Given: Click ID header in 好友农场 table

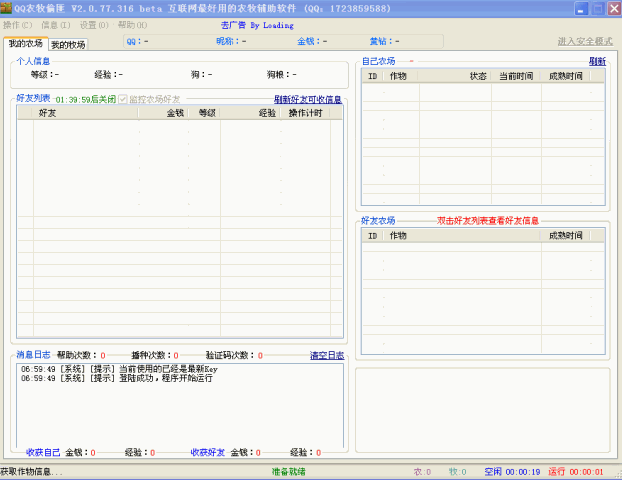Looking at the screenshot, I should point(372,236).
